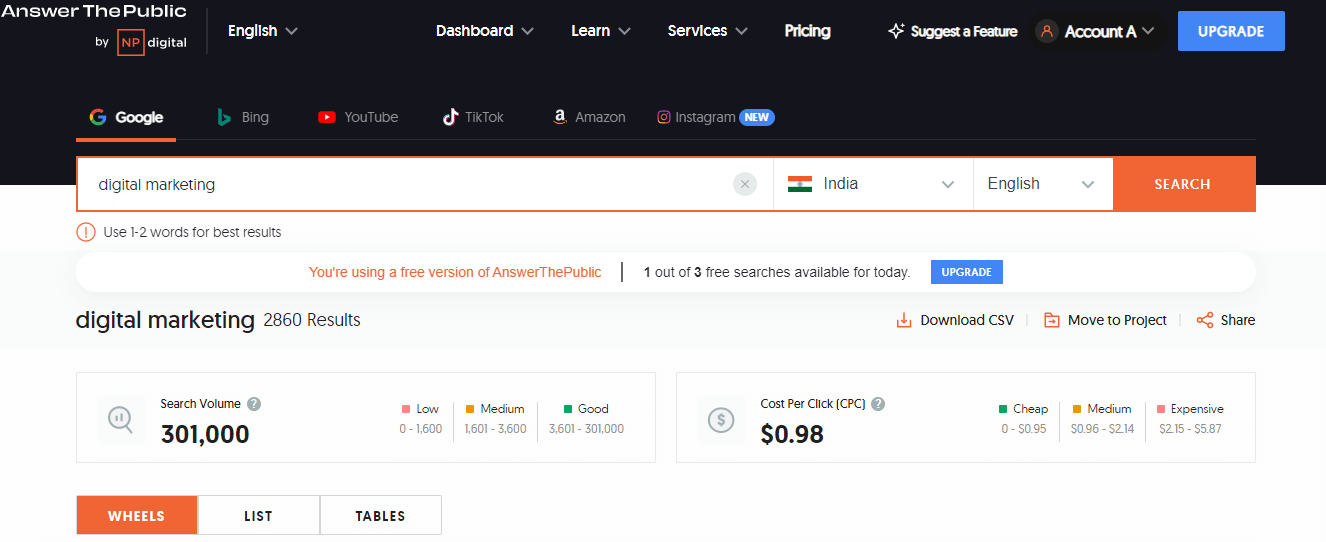Clear the search field with X icon

[x=745, y=184]
